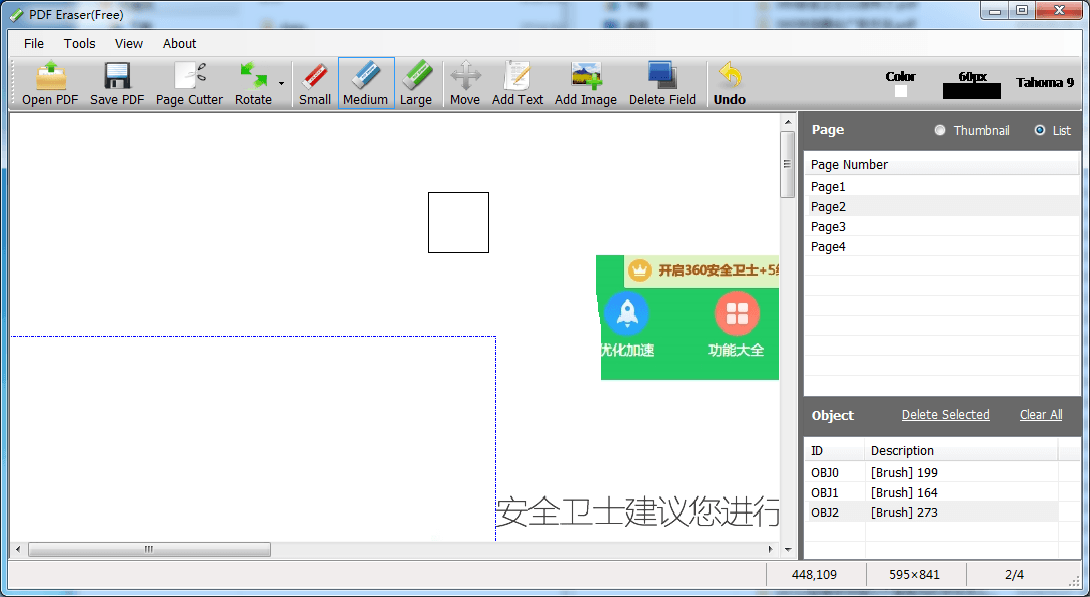Select the Small red eraser
The image size is (1090, 597).
(315, 83)
